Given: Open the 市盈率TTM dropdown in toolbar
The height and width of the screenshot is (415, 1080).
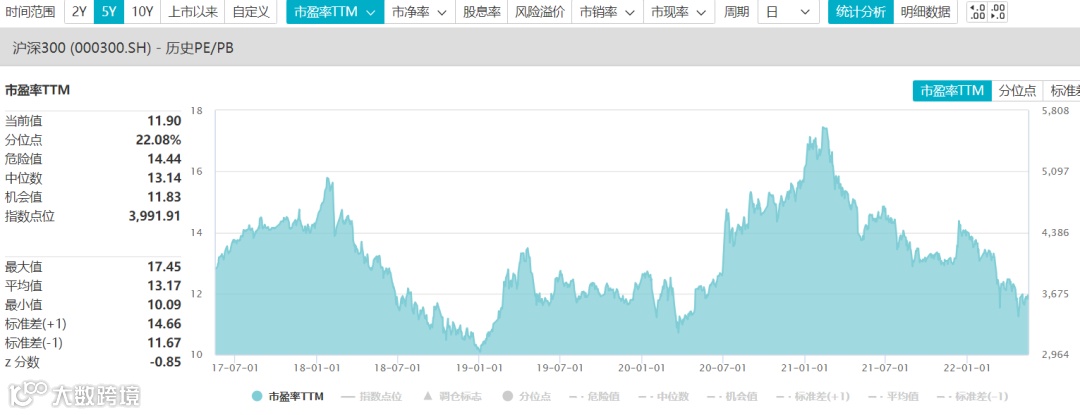Looking at the screenshot, I should click(x=335, y=12).
